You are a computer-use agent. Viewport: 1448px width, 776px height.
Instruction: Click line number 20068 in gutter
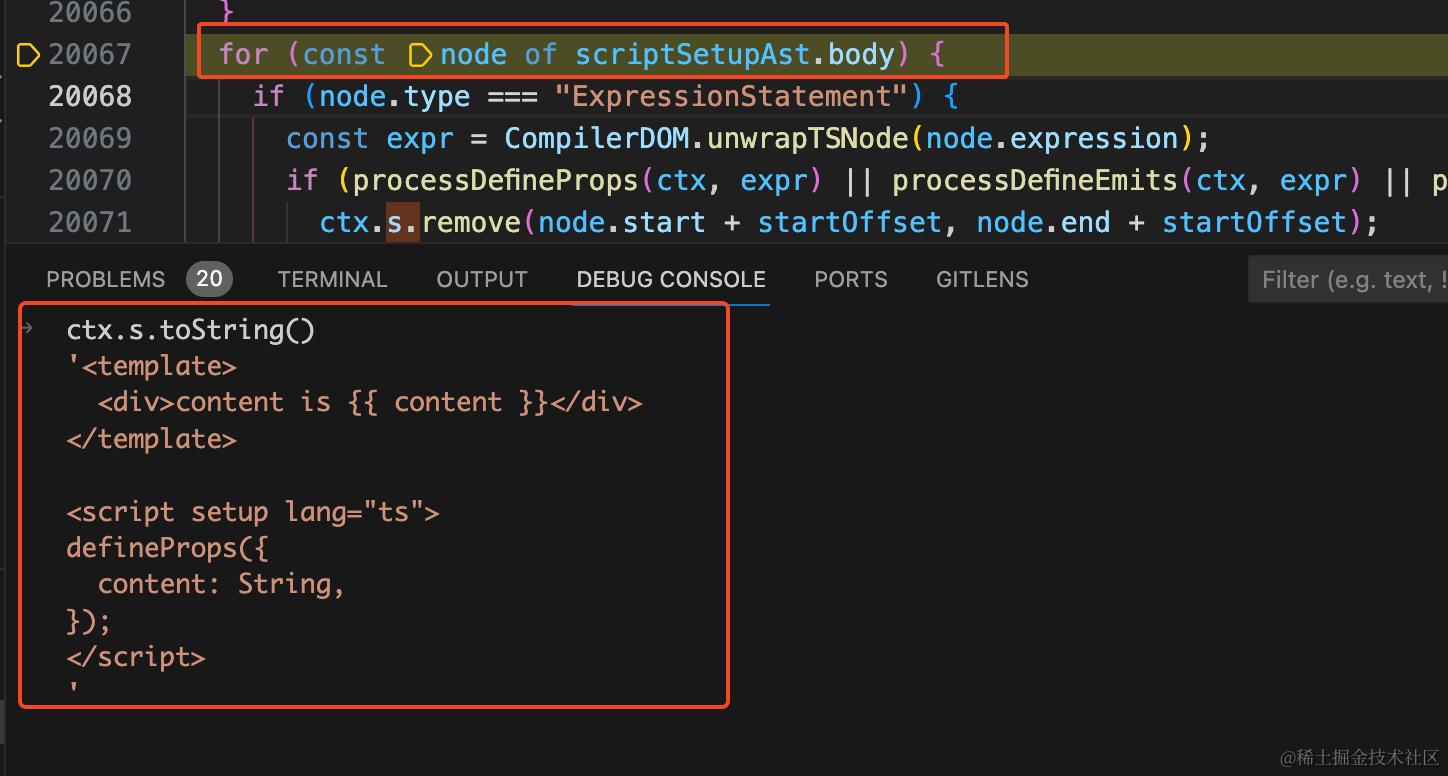point(90,96)
